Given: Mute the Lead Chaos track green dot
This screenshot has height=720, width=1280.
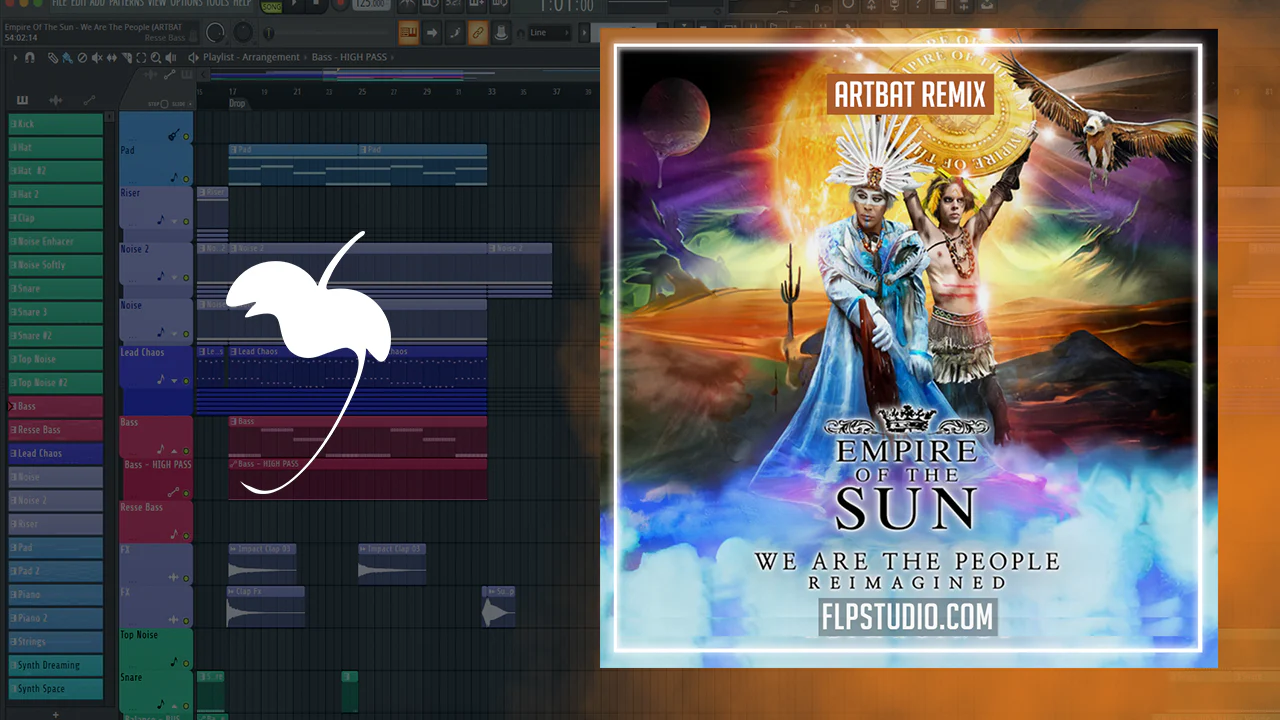Looking at the screenshot, I should pyautogui.click(x=186, y=381).
